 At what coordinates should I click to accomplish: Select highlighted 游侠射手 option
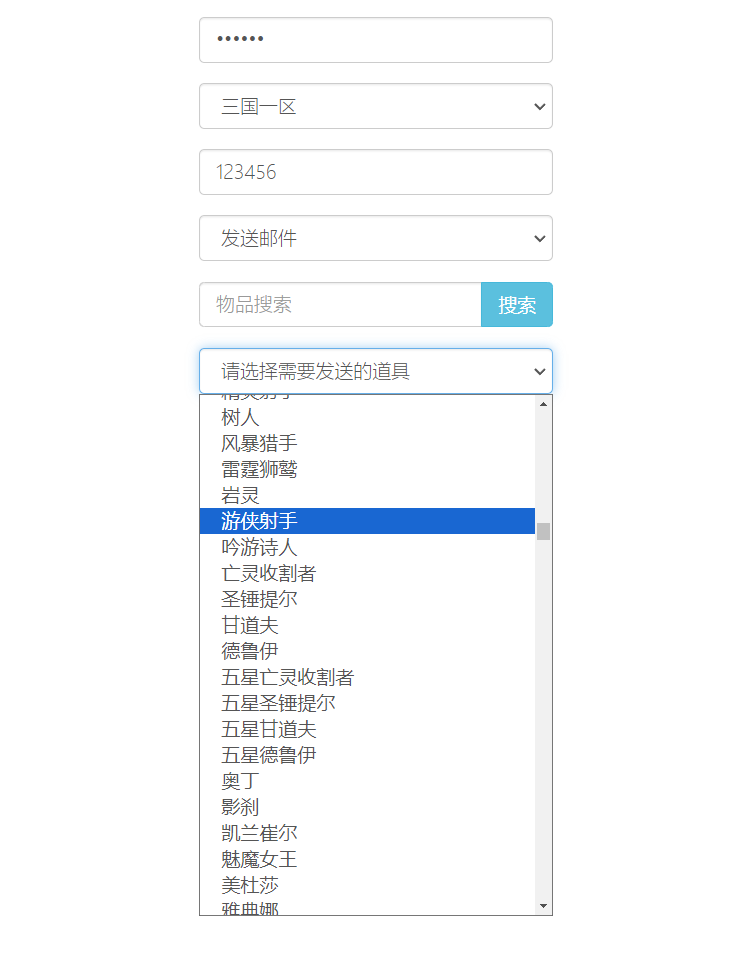259,521
